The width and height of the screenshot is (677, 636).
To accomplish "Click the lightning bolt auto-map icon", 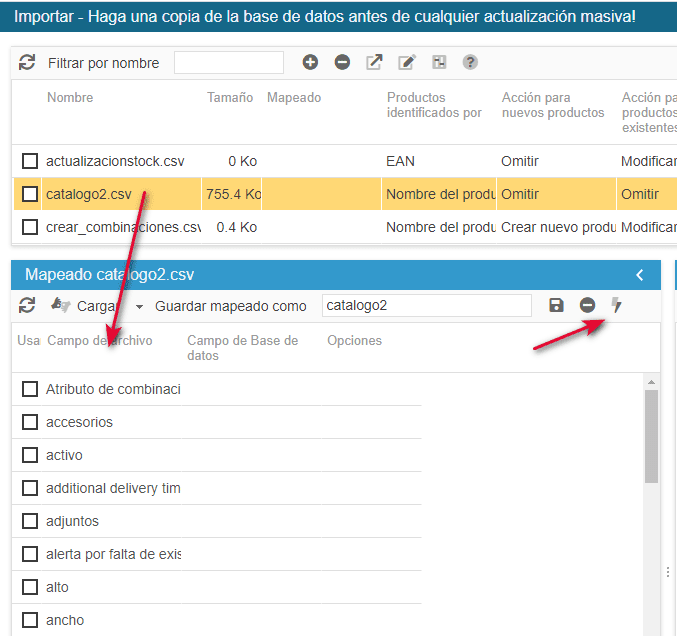I will (616, 305).
